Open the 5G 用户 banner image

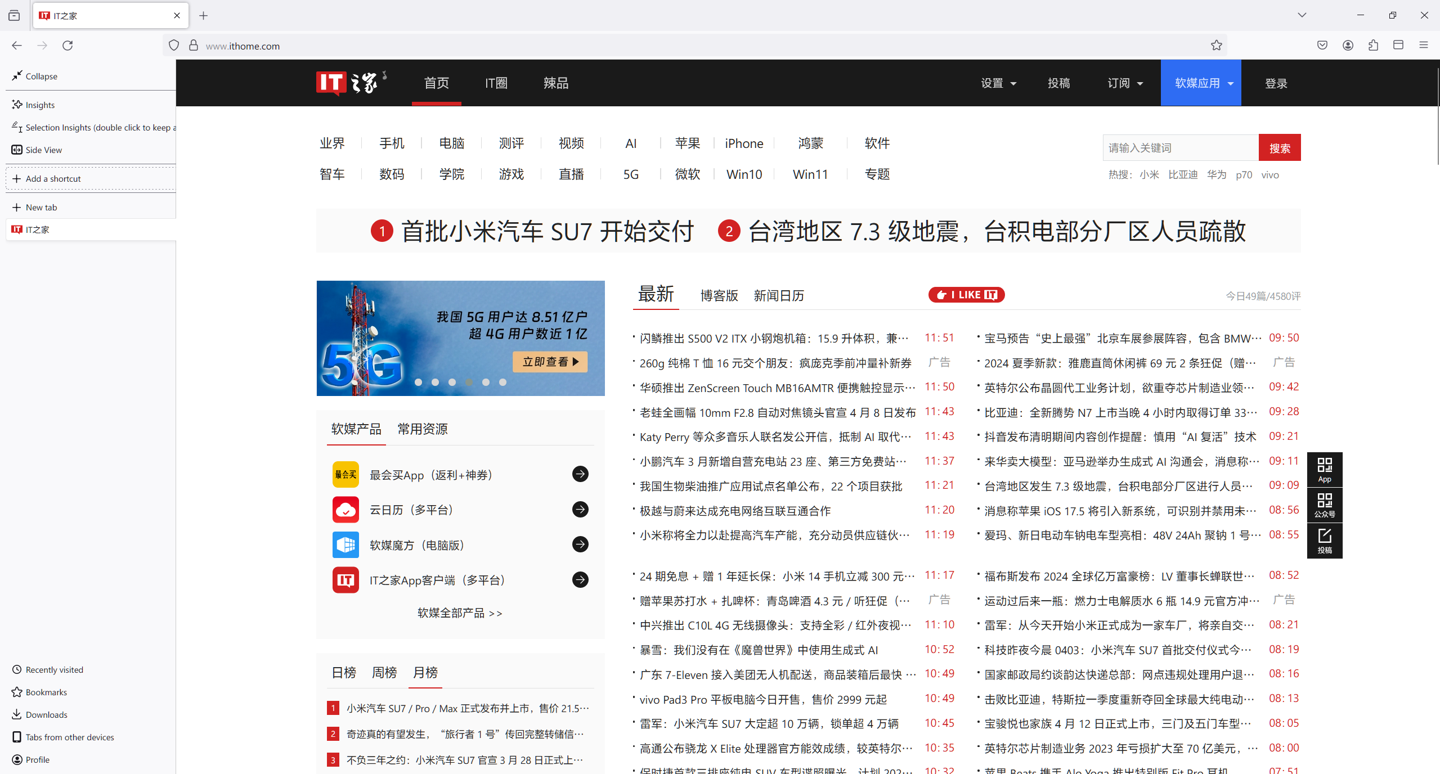460,338
